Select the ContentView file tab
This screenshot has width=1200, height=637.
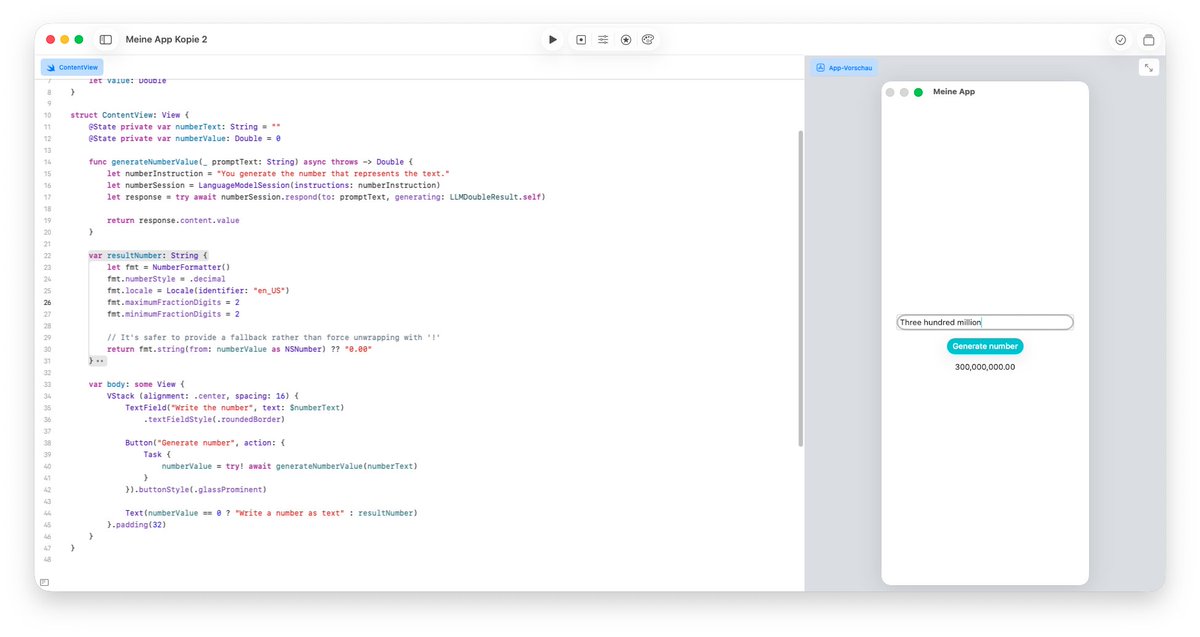[72, 67]
